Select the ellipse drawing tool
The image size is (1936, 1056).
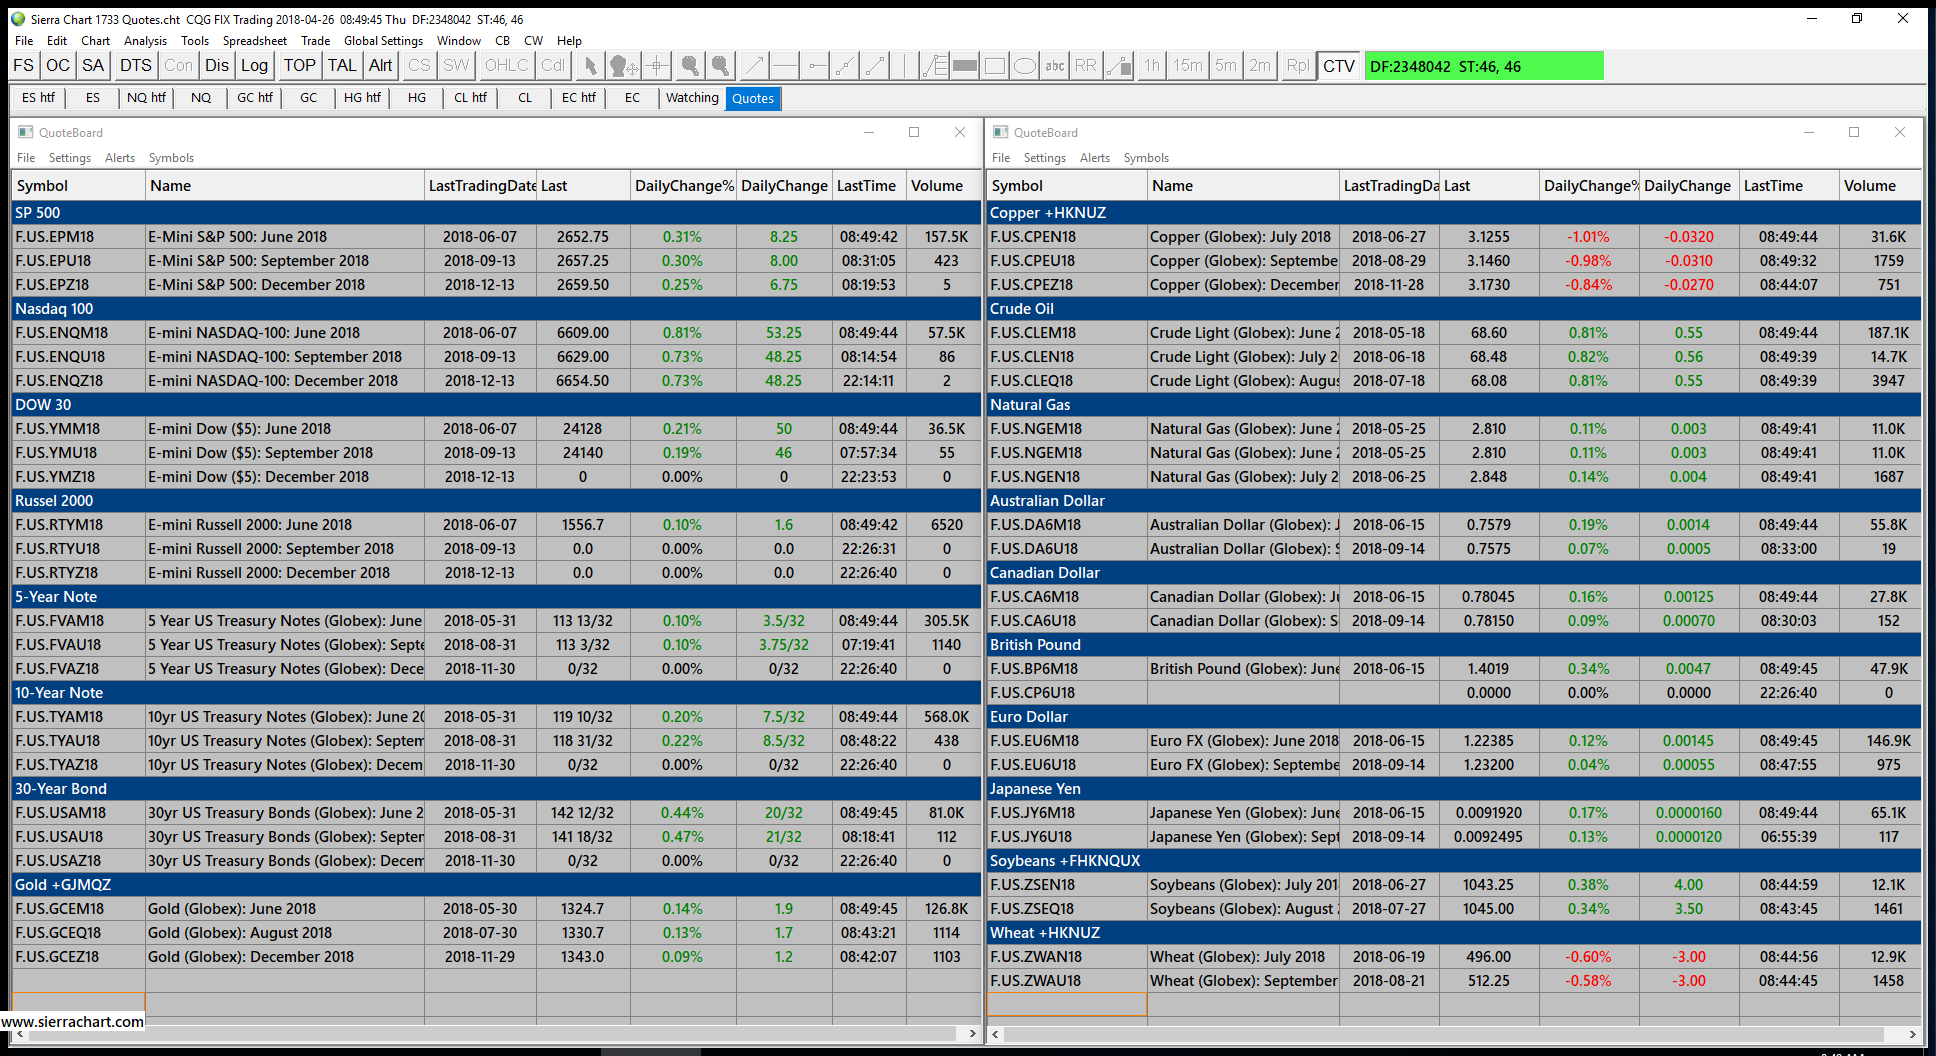point(1025,66)
